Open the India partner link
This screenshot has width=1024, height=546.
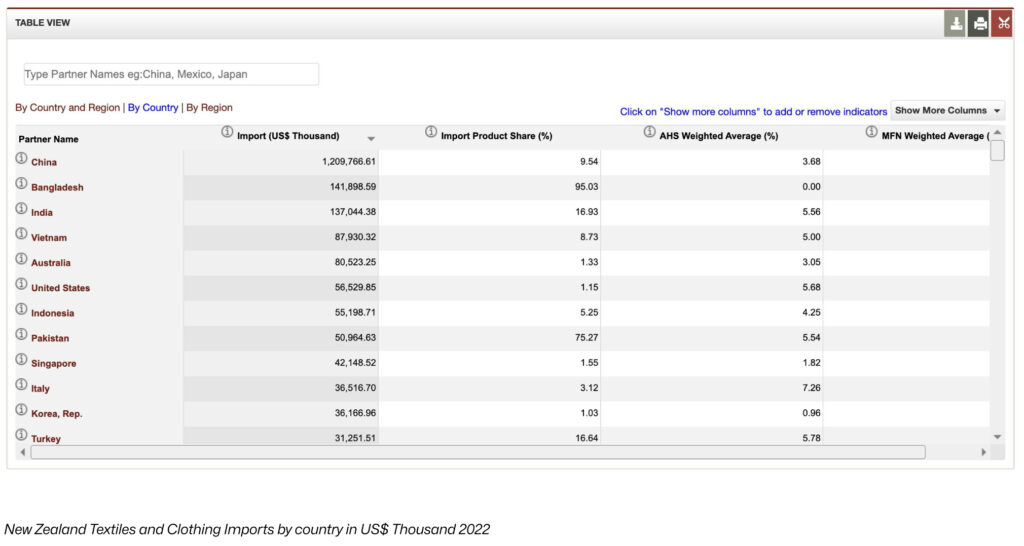coord(42,213)
